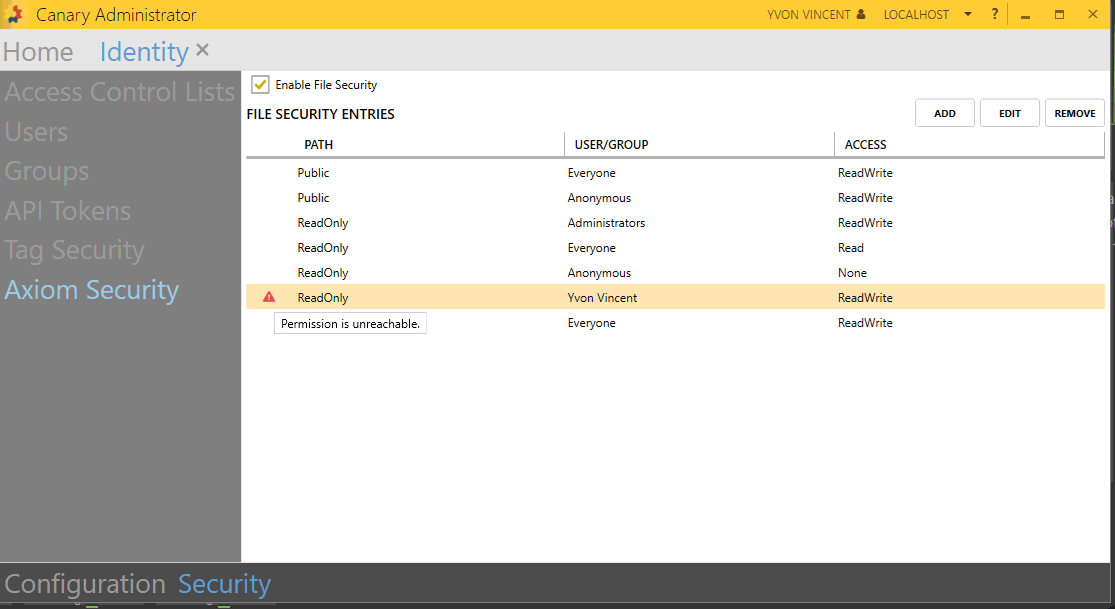Minimize the Canary Administrator window
The image size is (1115, 609).
[x=1026, y=15]
